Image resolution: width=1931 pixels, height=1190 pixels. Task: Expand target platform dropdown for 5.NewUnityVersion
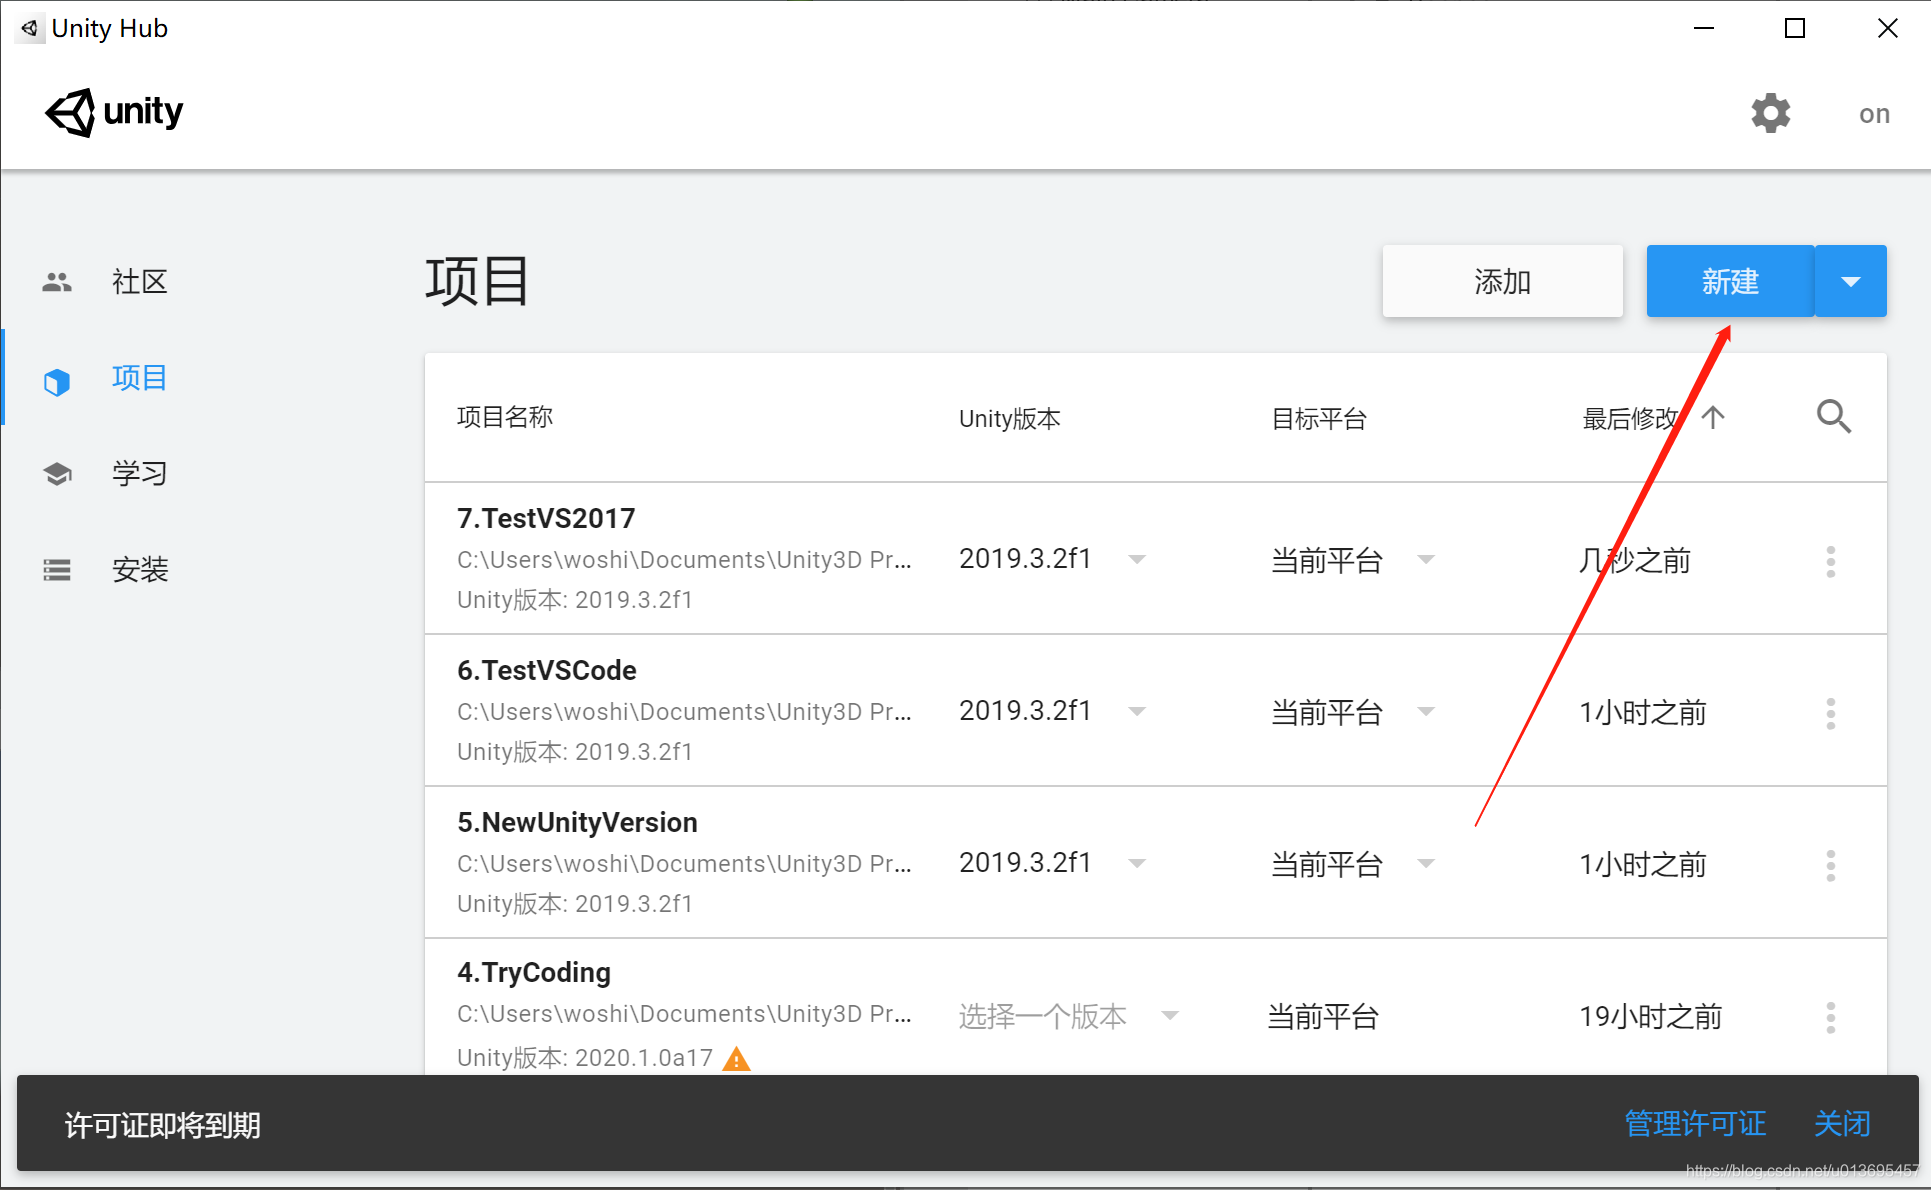tap(1426, 863)
